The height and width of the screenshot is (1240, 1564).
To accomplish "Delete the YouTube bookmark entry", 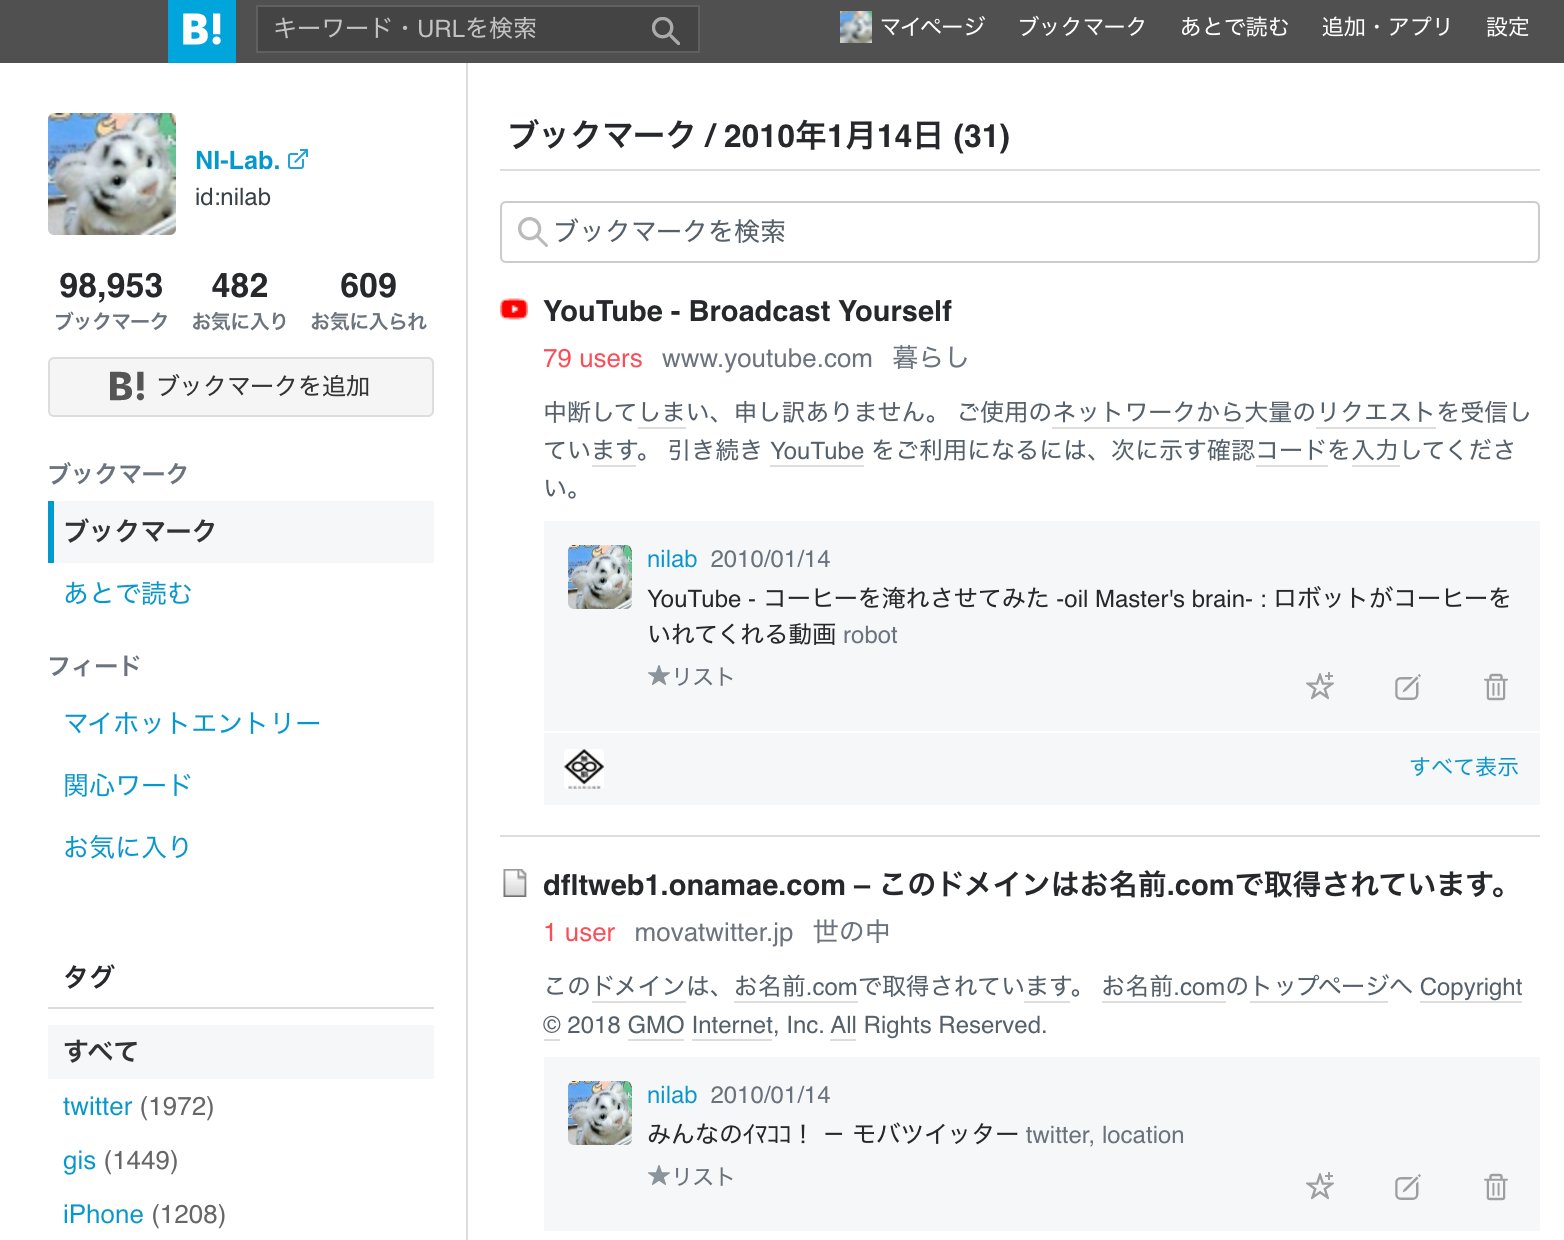I will 1495,687.
